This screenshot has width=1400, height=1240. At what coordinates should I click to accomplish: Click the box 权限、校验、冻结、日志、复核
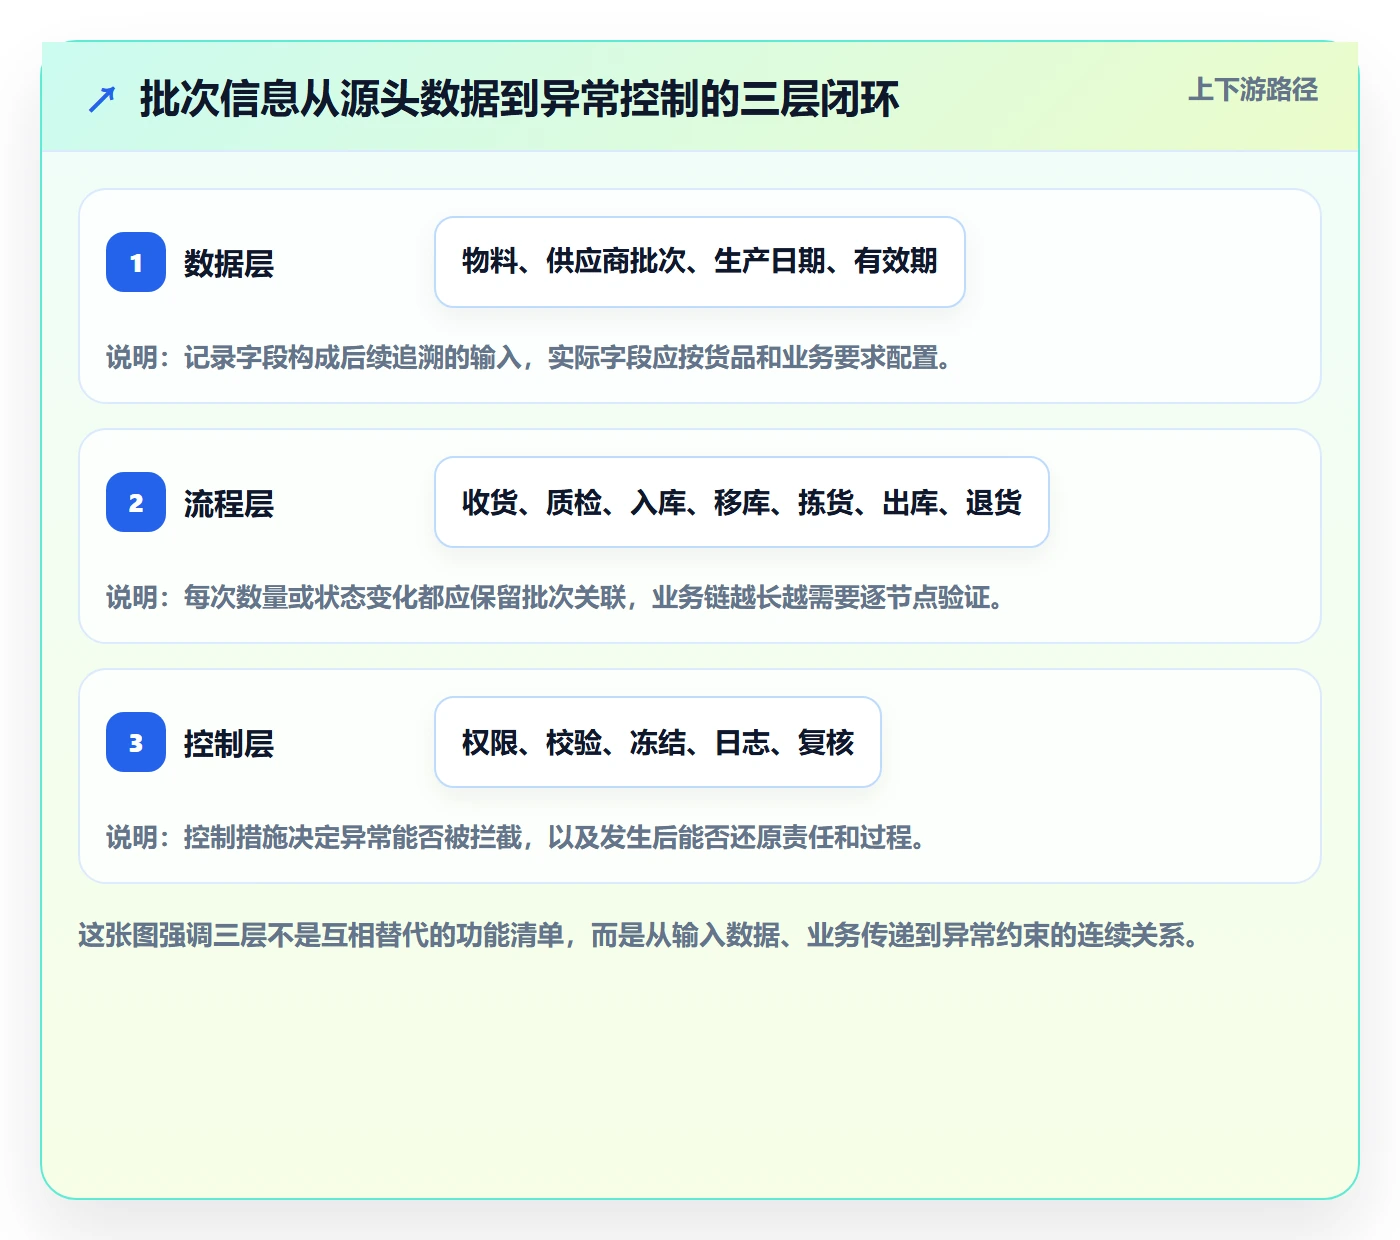click(x=658, y=742)
